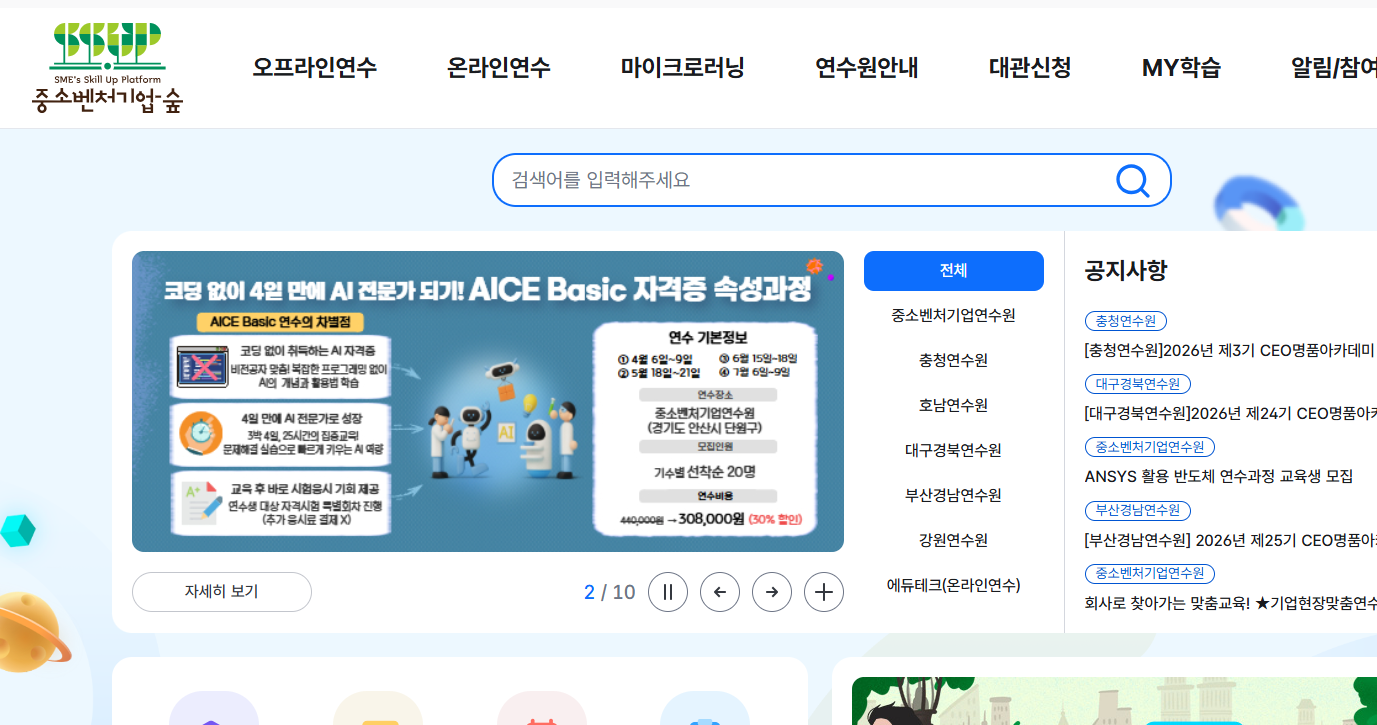Open the [충청연수원] 제3기 CEO명품아카데미 notice
Screen dimensions: 1377x725
pos(1230,351)
